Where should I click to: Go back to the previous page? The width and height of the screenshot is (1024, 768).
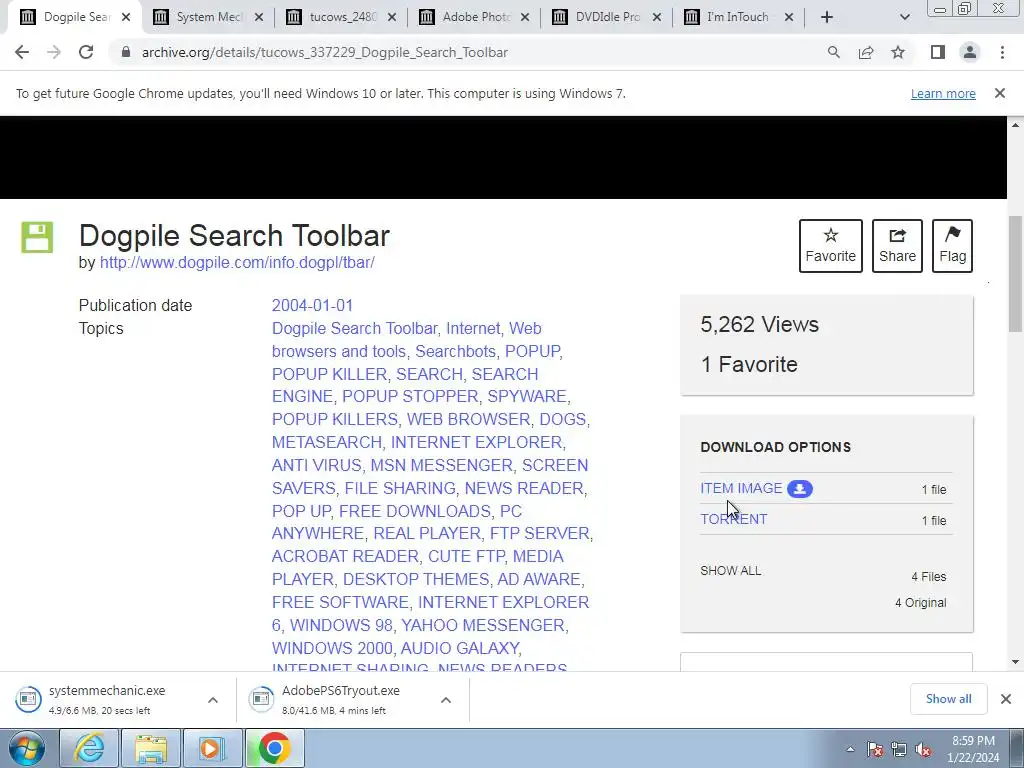22,52
